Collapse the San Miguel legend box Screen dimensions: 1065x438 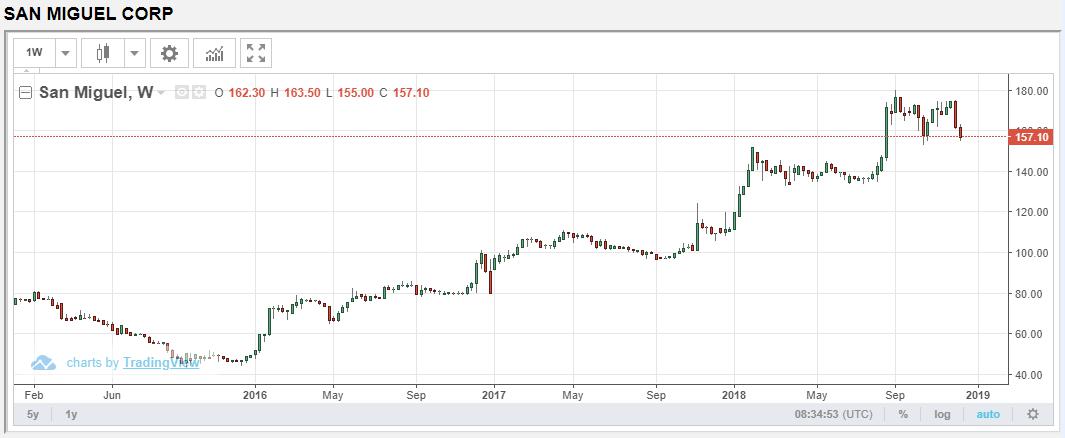pyautogui.click(x=26, y=93)
